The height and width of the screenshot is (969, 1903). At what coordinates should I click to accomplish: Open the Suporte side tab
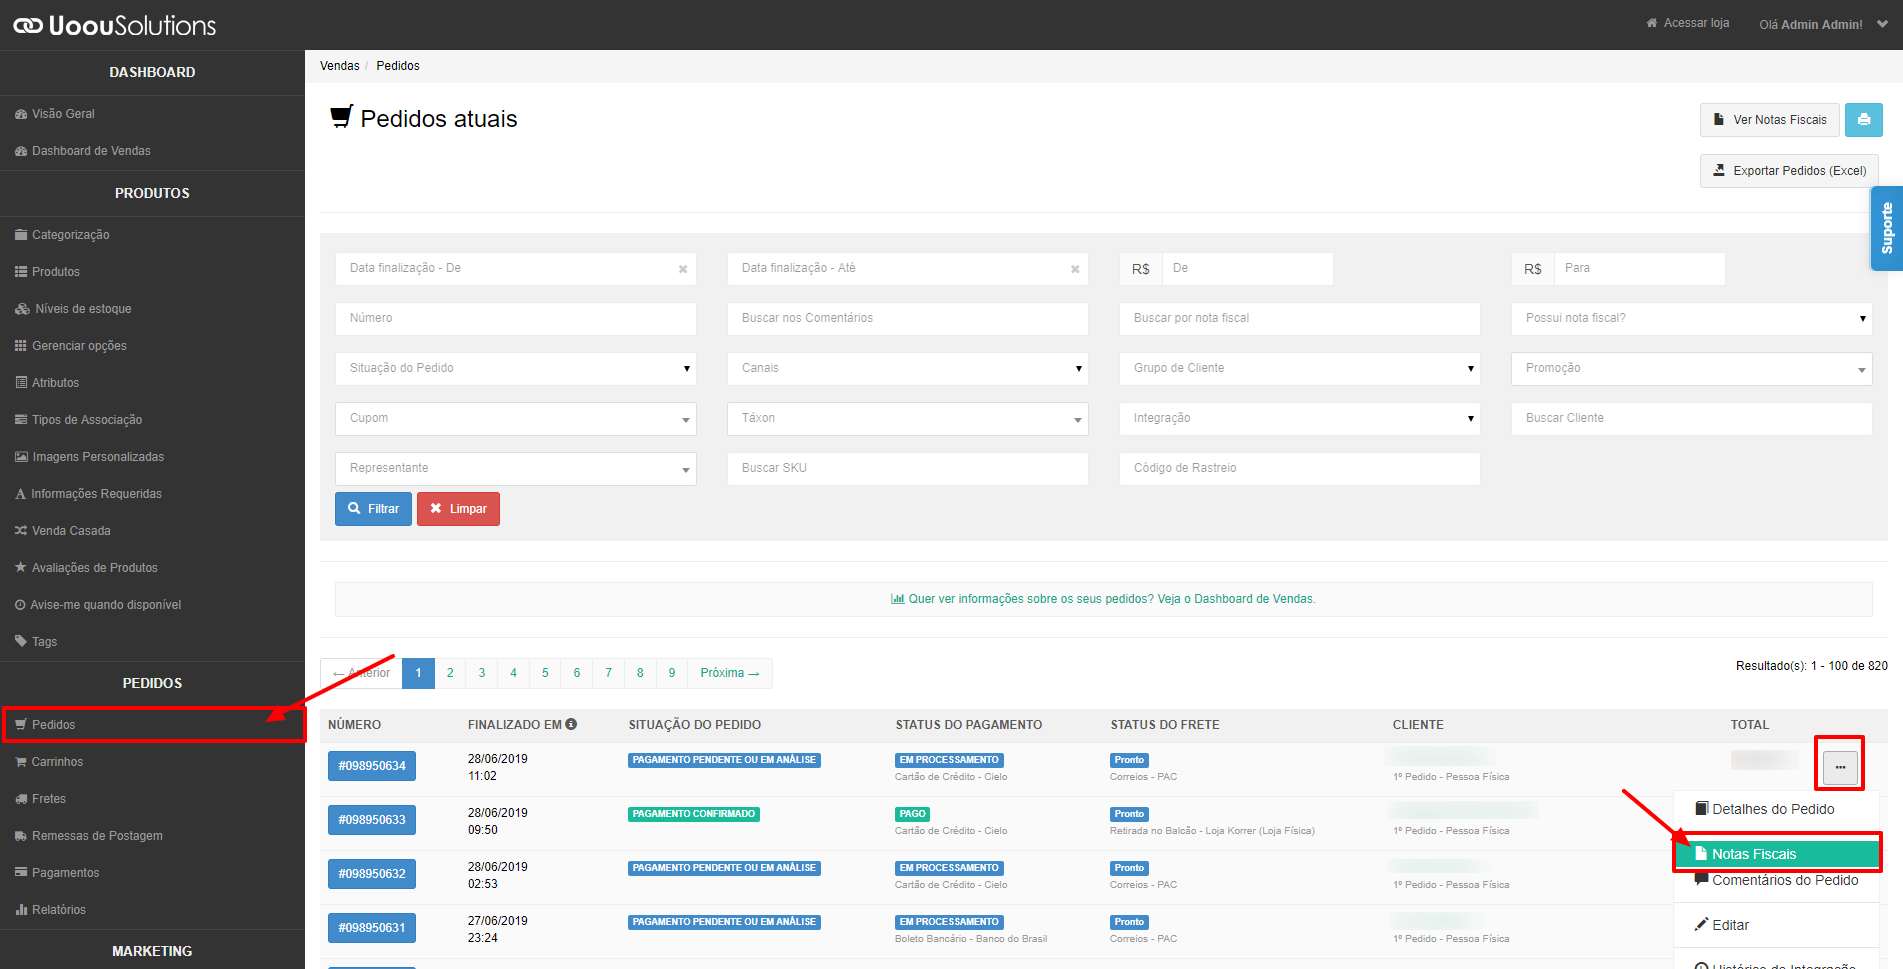(1886, 228)
